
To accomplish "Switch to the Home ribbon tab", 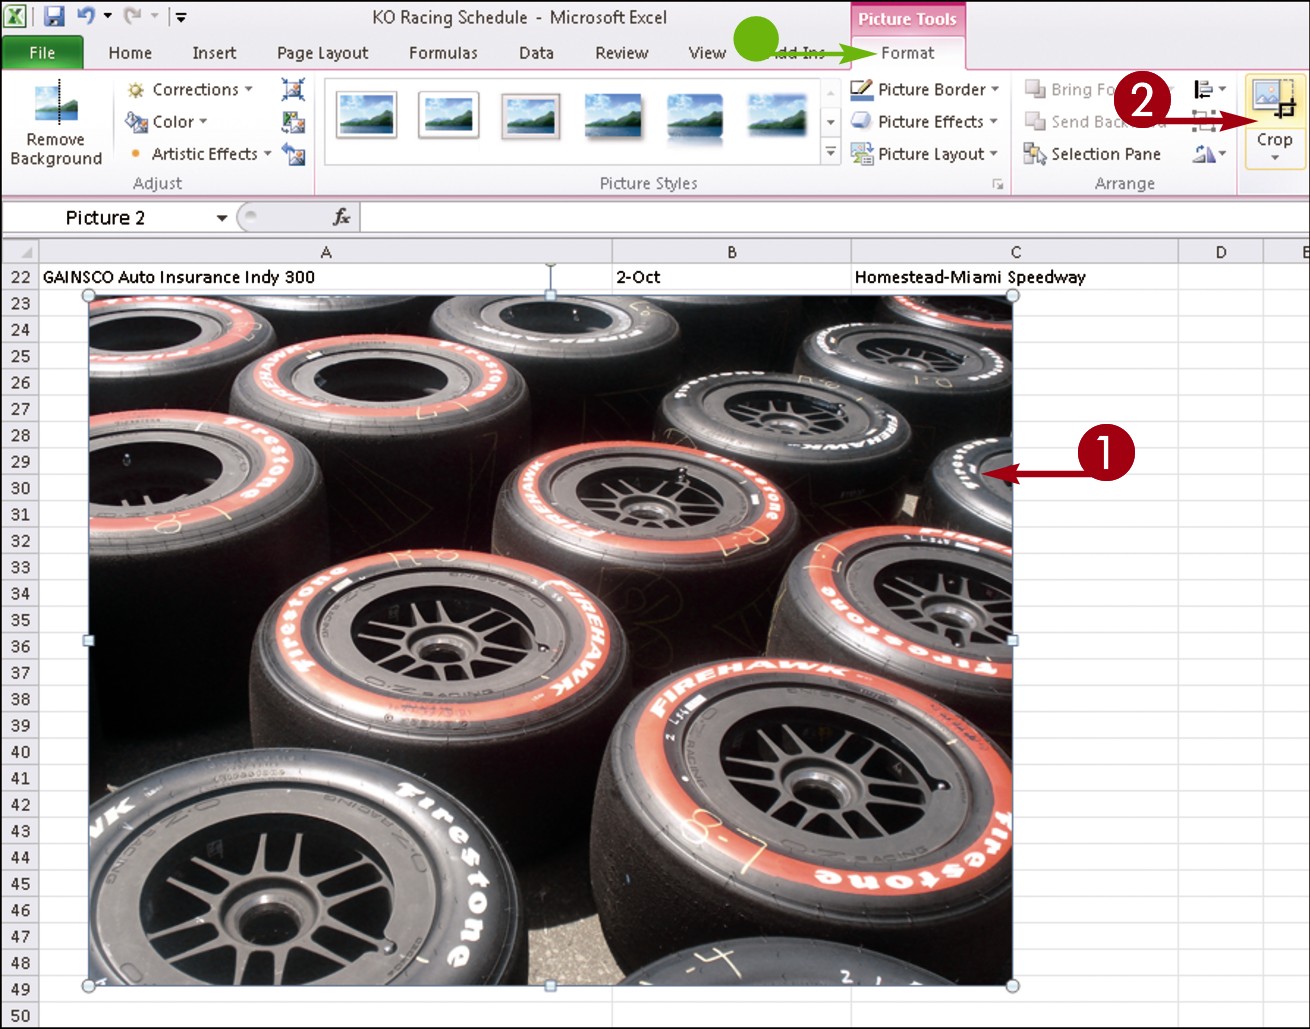I will (x=130, y=53).
